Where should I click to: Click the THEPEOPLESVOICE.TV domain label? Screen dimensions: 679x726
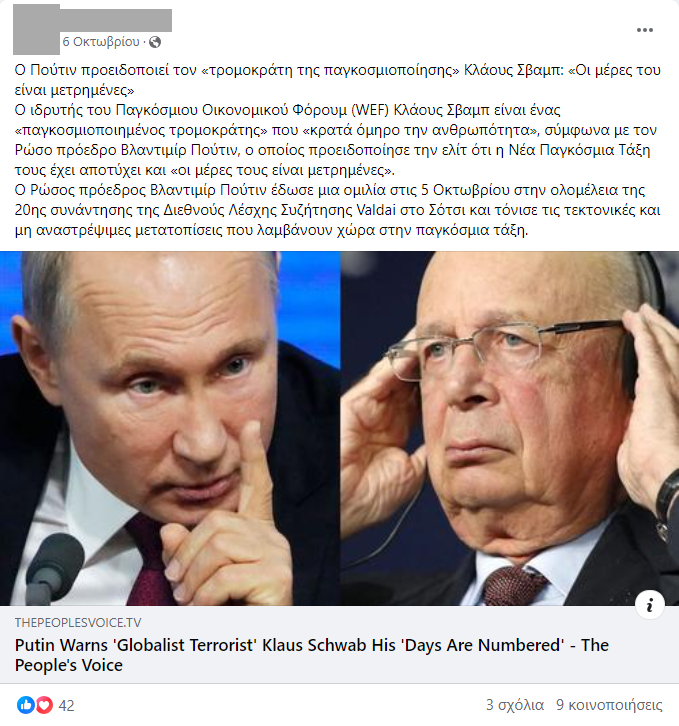(78, 622)
